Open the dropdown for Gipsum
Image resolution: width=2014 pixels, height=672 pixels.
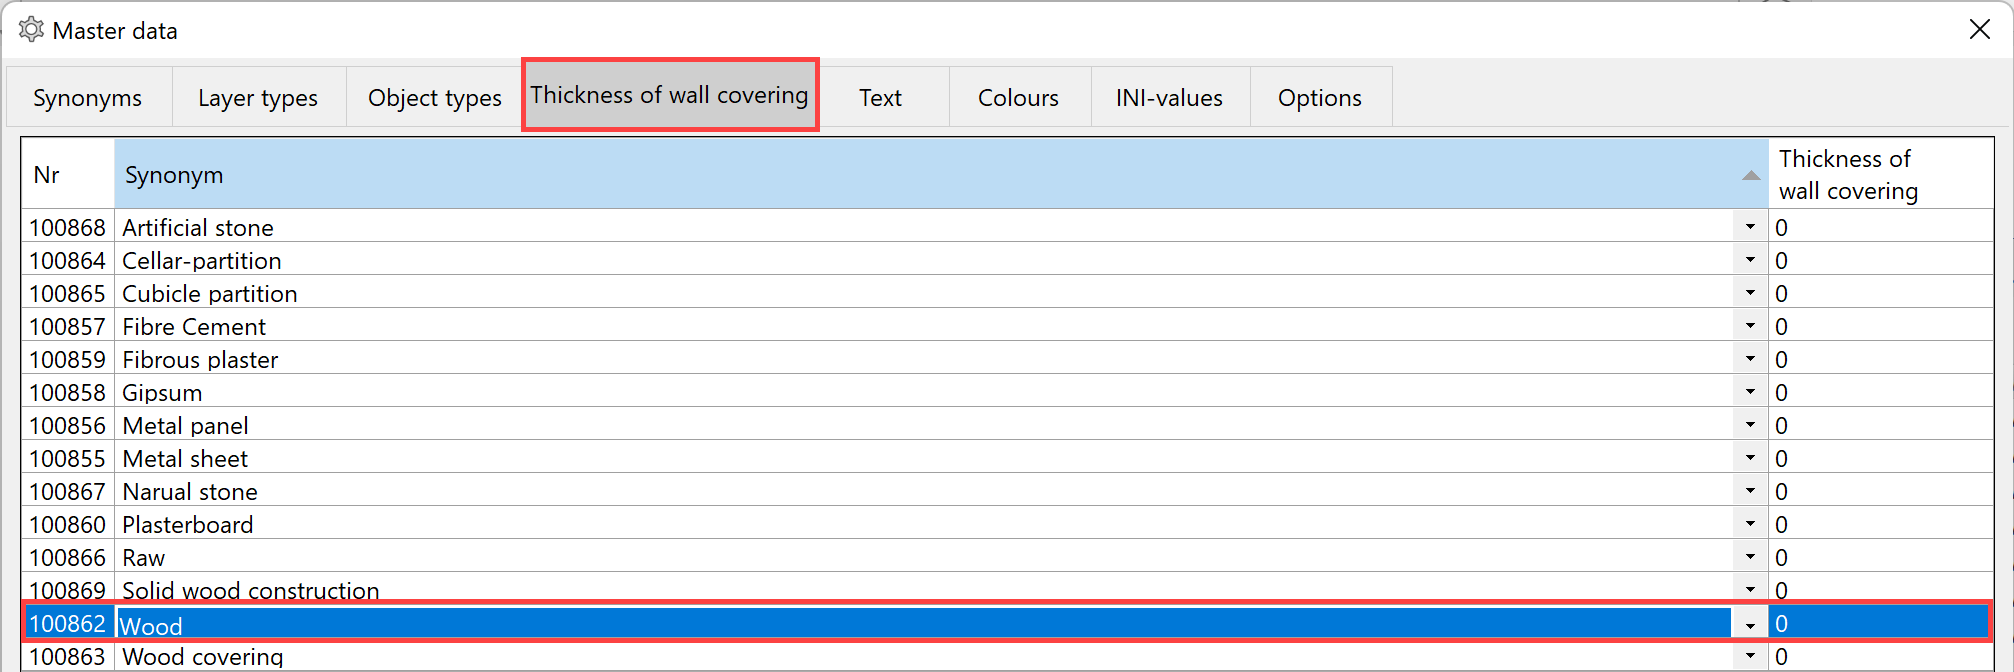[1750, 392]
